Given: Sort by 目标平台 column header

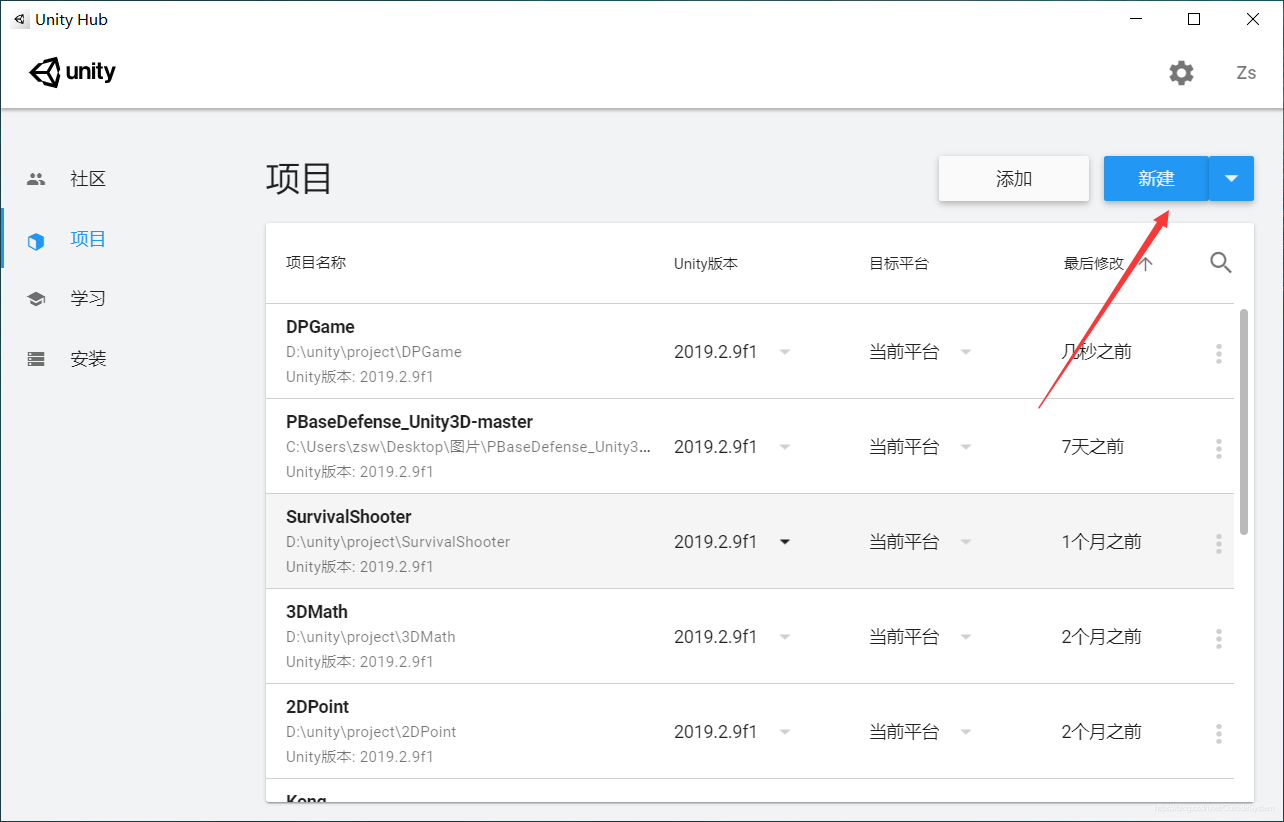Looking at the screenshot, I should tap(899, 264).
